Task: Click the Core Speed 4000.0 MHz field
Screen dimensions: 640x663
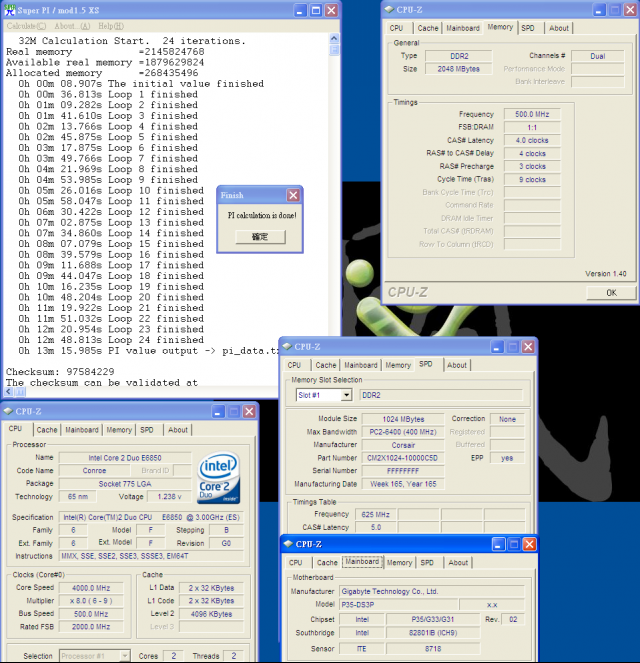Action: point(91,588)
